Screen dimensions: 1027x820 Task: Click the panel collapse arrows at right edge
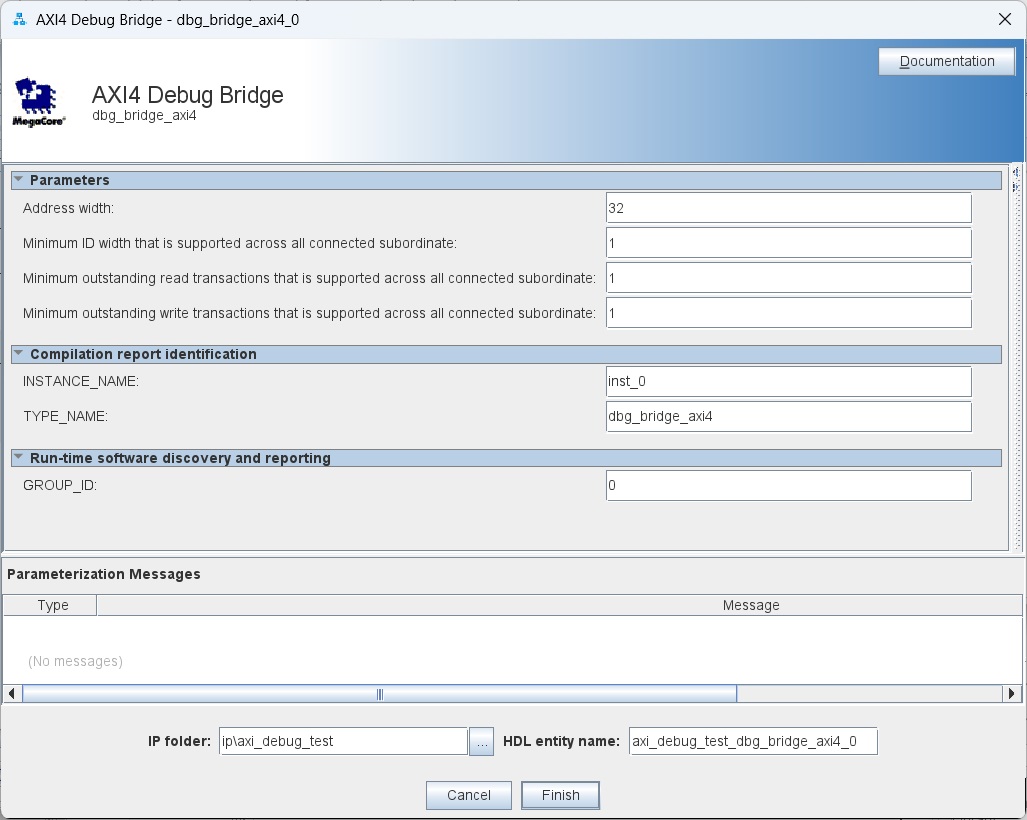1016,179
